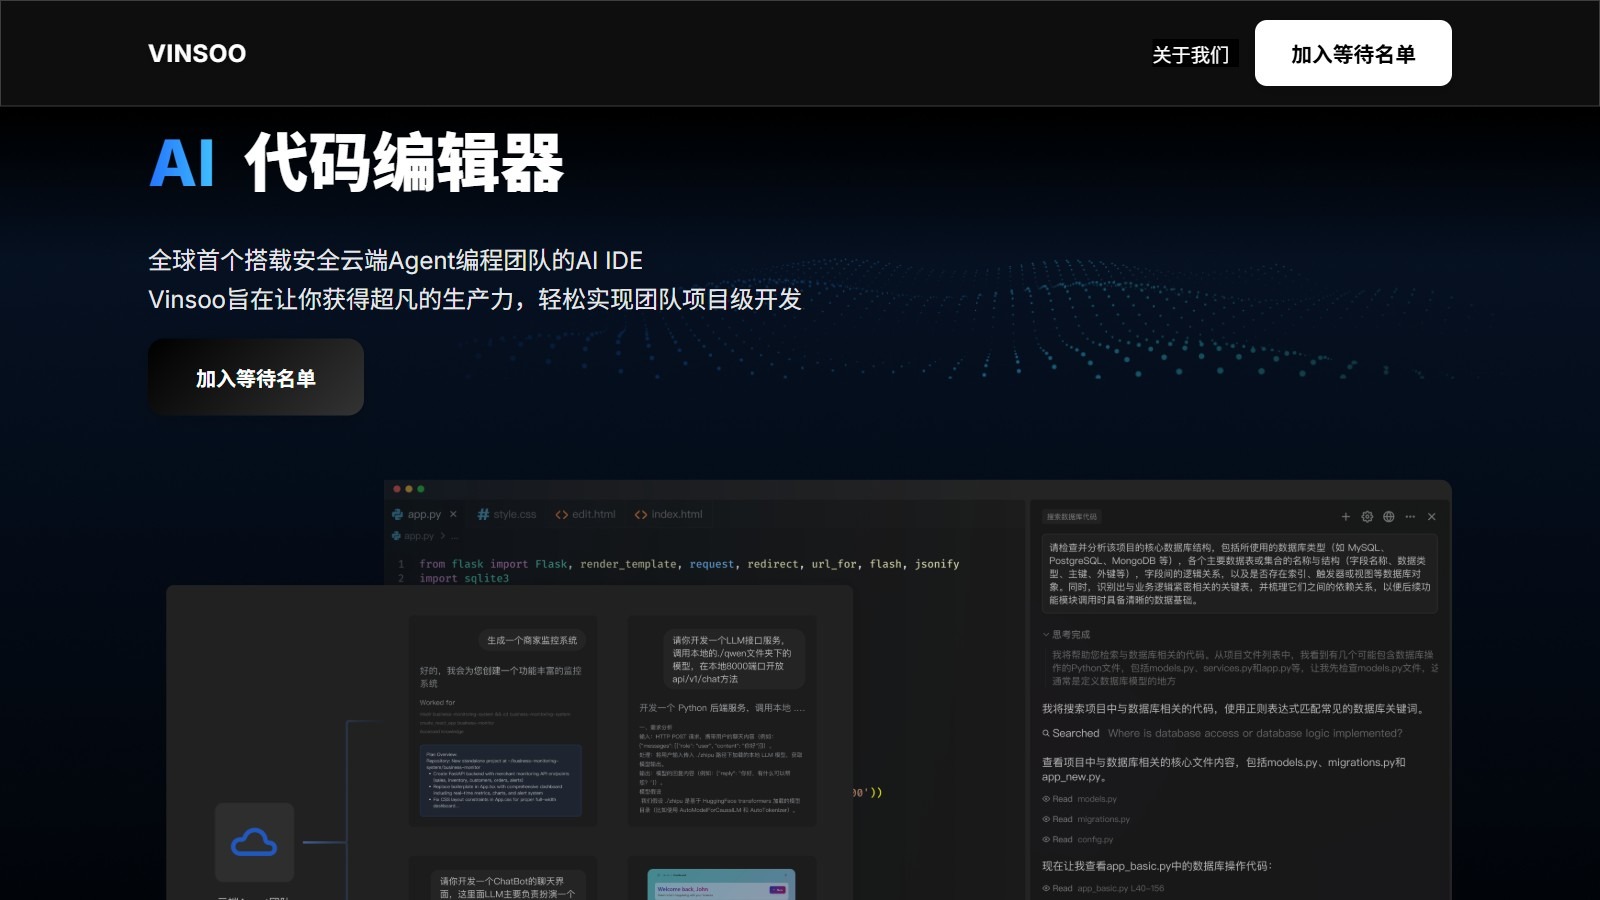Image resolution: width=1600 pixels, height=900 pixels.
Task: Click the 加入等待名单 button in the header
Action: point(1352,53)
